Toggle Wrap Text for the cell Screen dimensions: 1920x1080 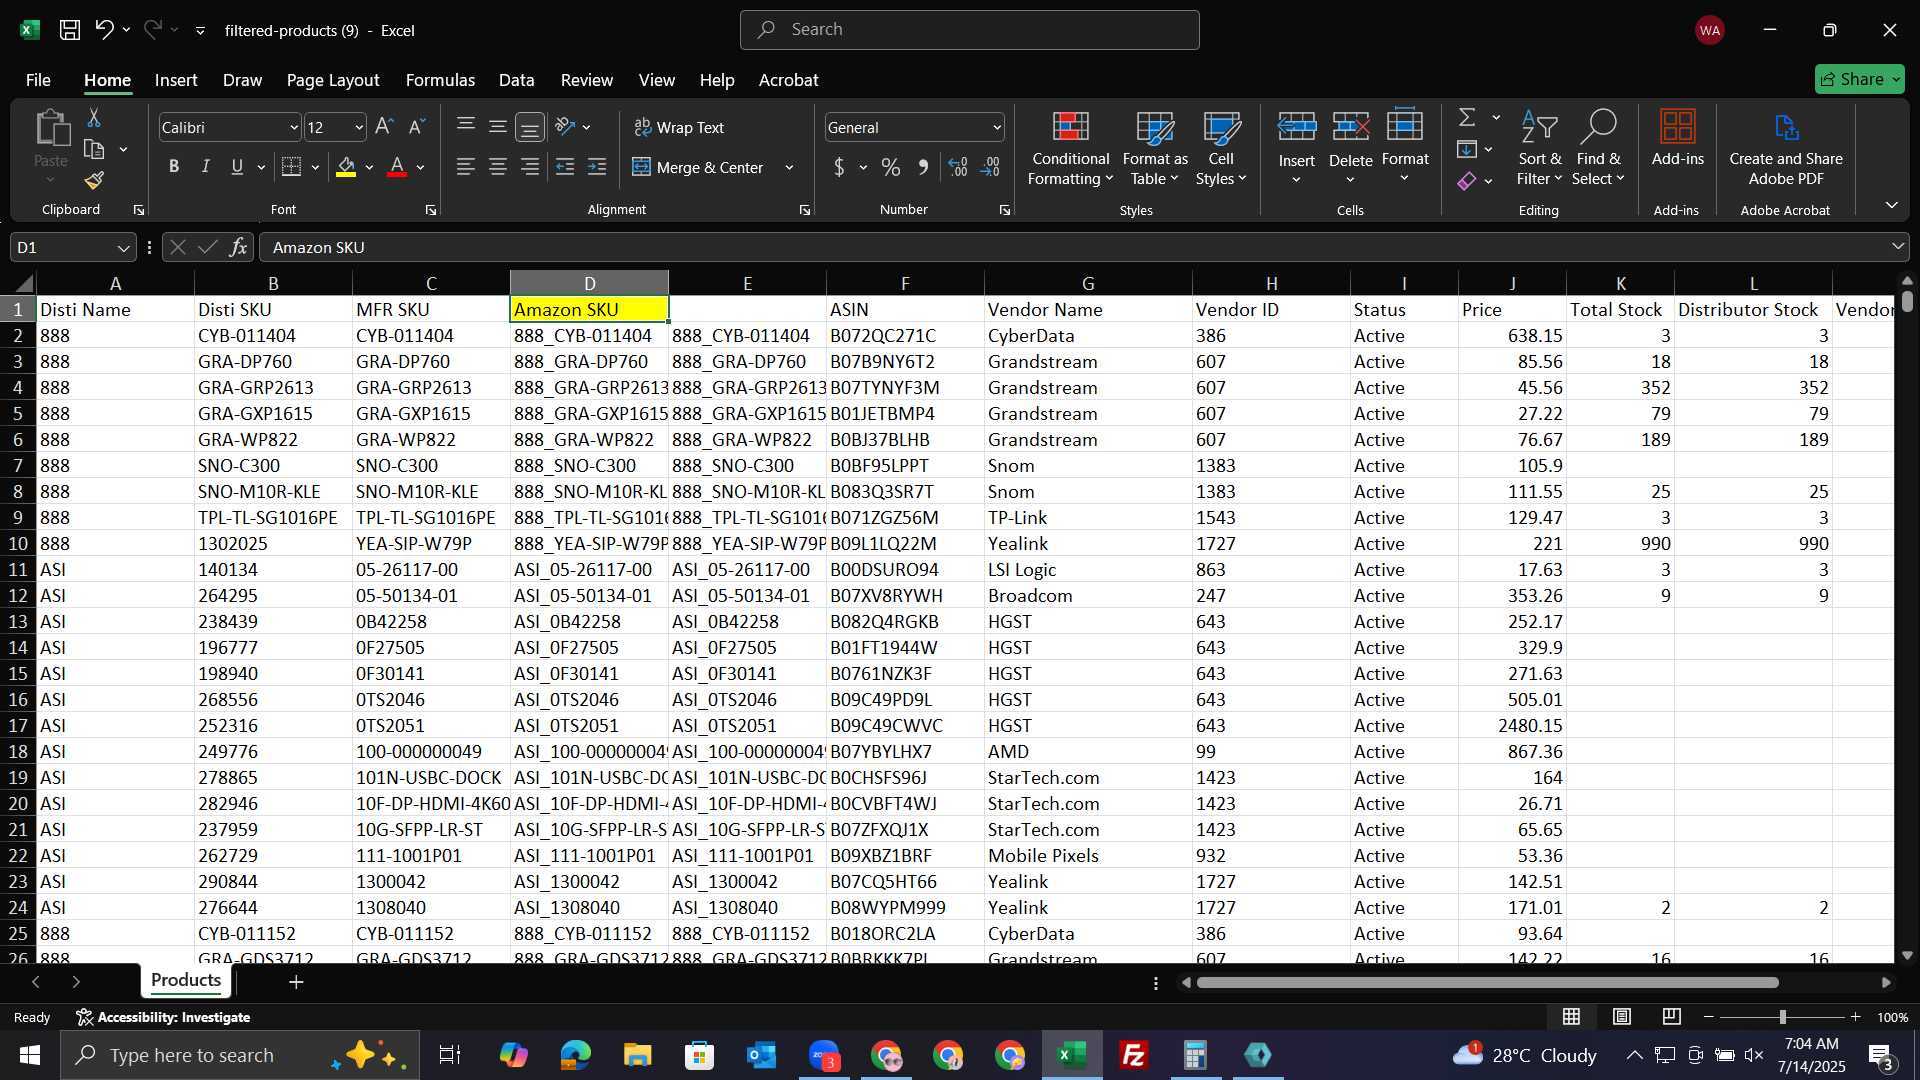coord(680,127)
